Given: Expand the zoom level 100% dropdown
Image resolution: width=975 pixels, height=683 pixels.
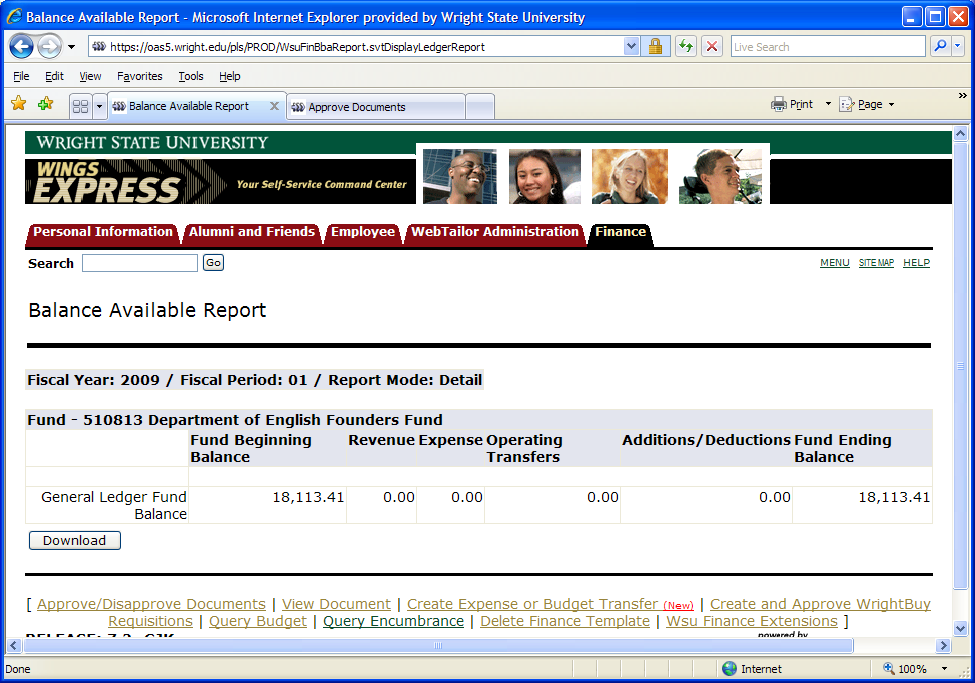Looking at the screenshot, I should pyautogui.click(x=944, y=669).
